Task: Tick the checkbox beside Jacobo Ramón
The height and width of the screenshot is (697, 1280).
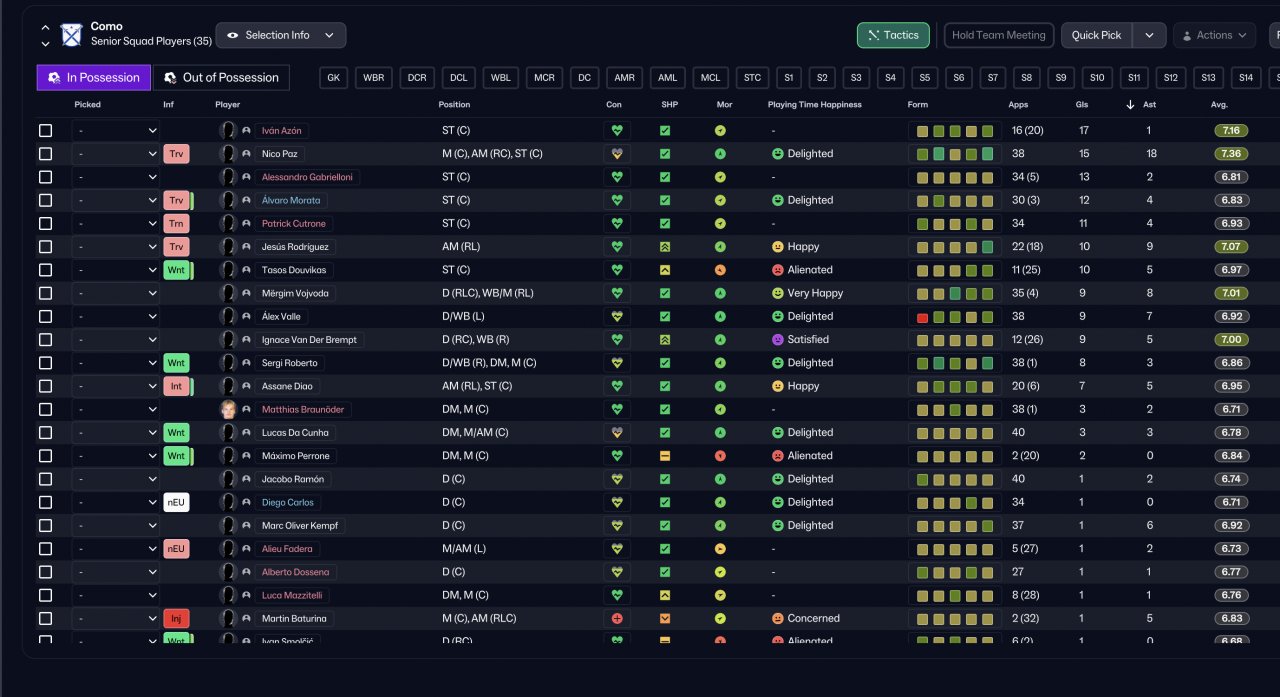Action: coord(45,479)
